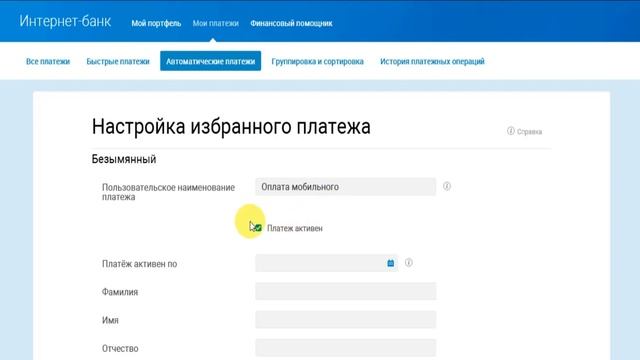
Task: Open the calendar picker icon
Action: tap(391, 263)
